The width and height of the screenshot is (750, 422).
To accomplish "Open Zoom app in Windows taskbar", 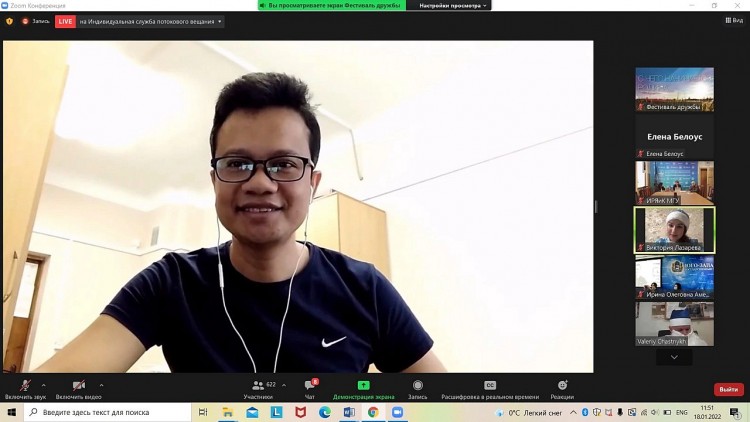I will (x=397, y=412).
